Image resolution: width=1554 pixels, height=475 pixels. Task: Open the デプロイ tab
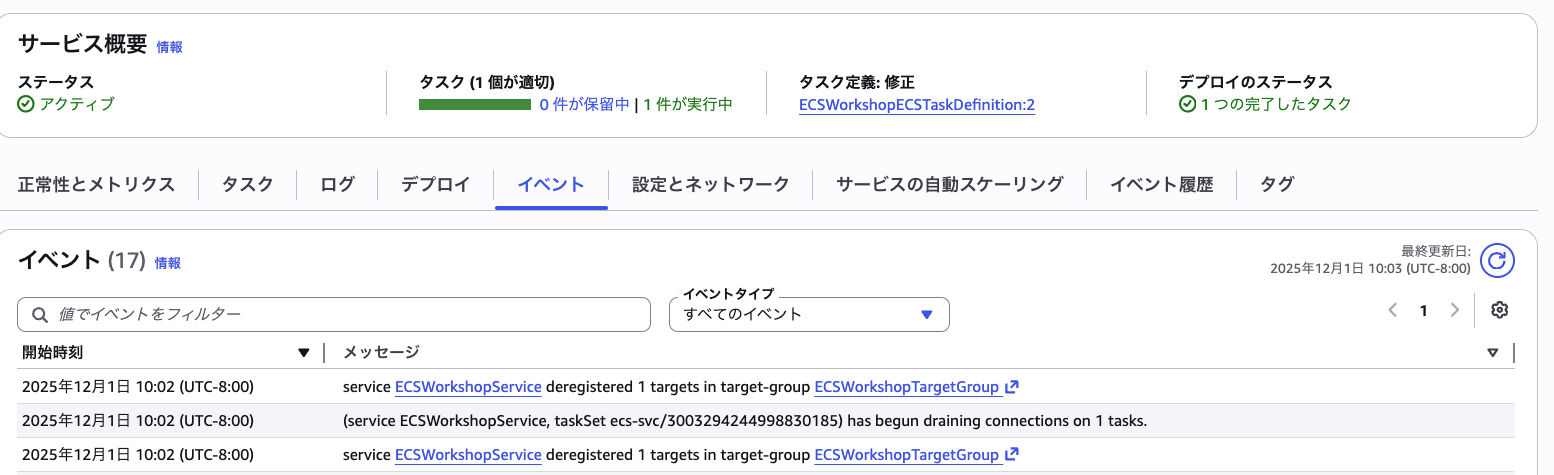click(435, 184)
